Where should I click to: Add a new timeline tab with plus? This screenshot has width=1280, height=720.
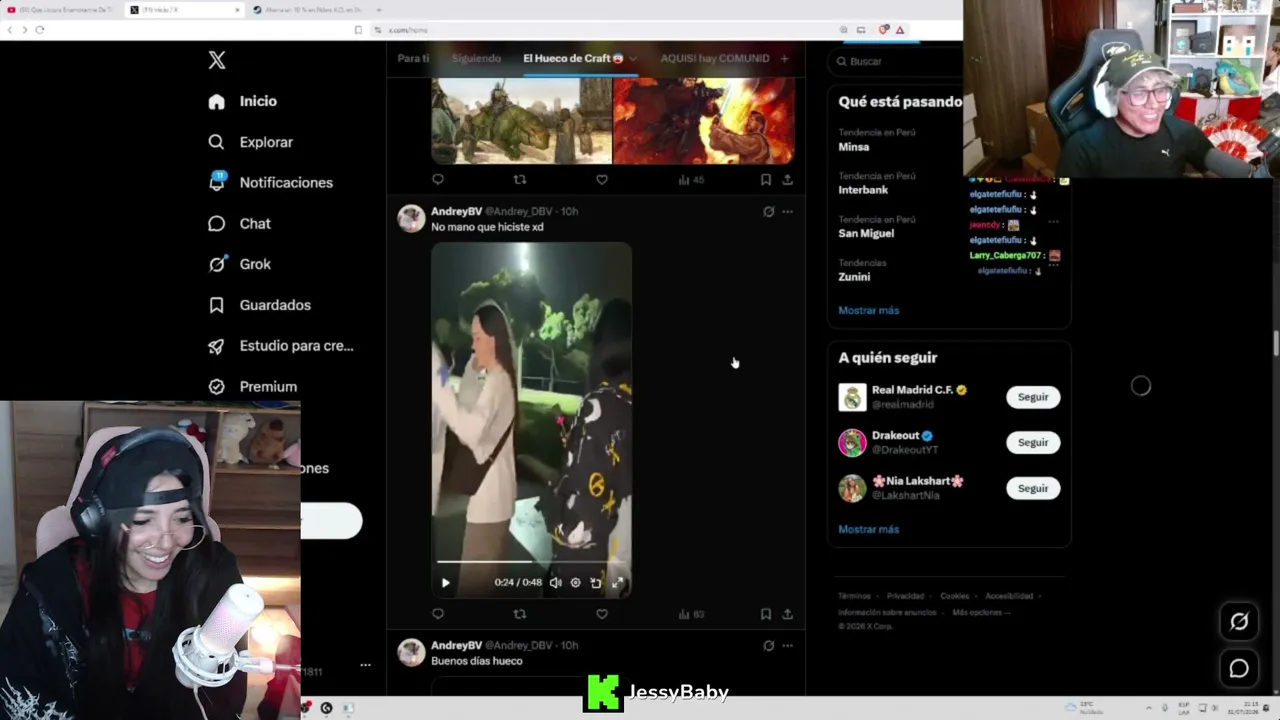784,58
